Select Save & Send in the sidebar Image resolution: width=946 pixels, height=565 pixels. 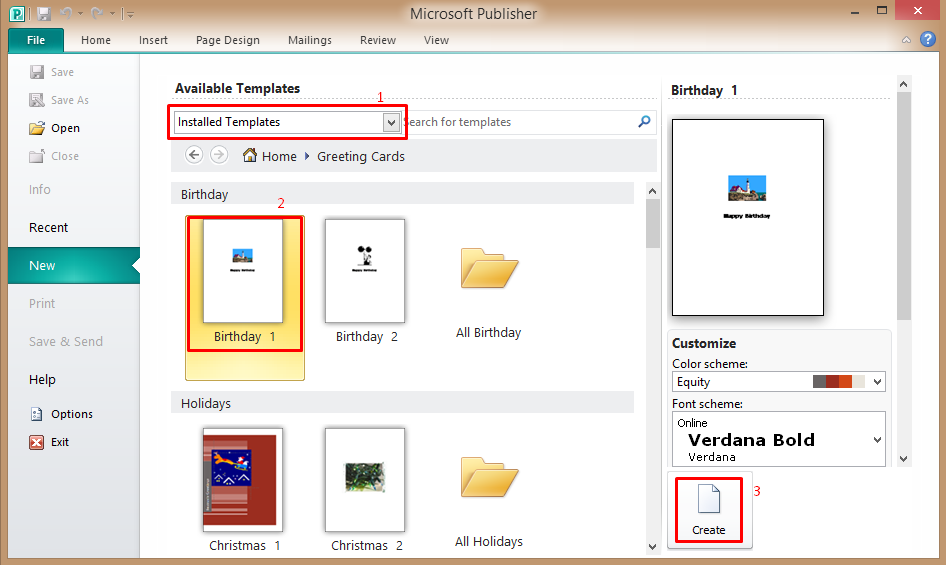coord(66,342)
